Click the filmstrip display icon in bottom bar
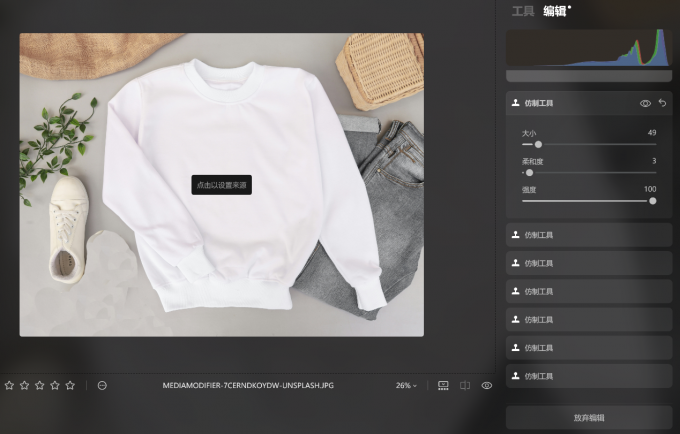The width and height of the screenshot is (680, 434). 443,385
